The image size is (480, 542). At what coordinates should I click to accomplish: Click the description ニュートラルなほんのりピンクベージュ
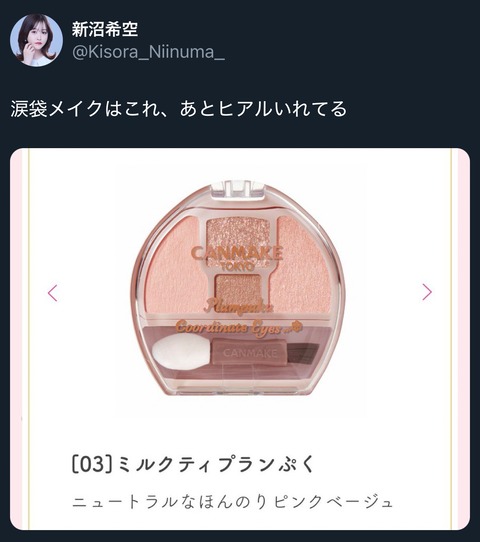click(x=233, y=503)
